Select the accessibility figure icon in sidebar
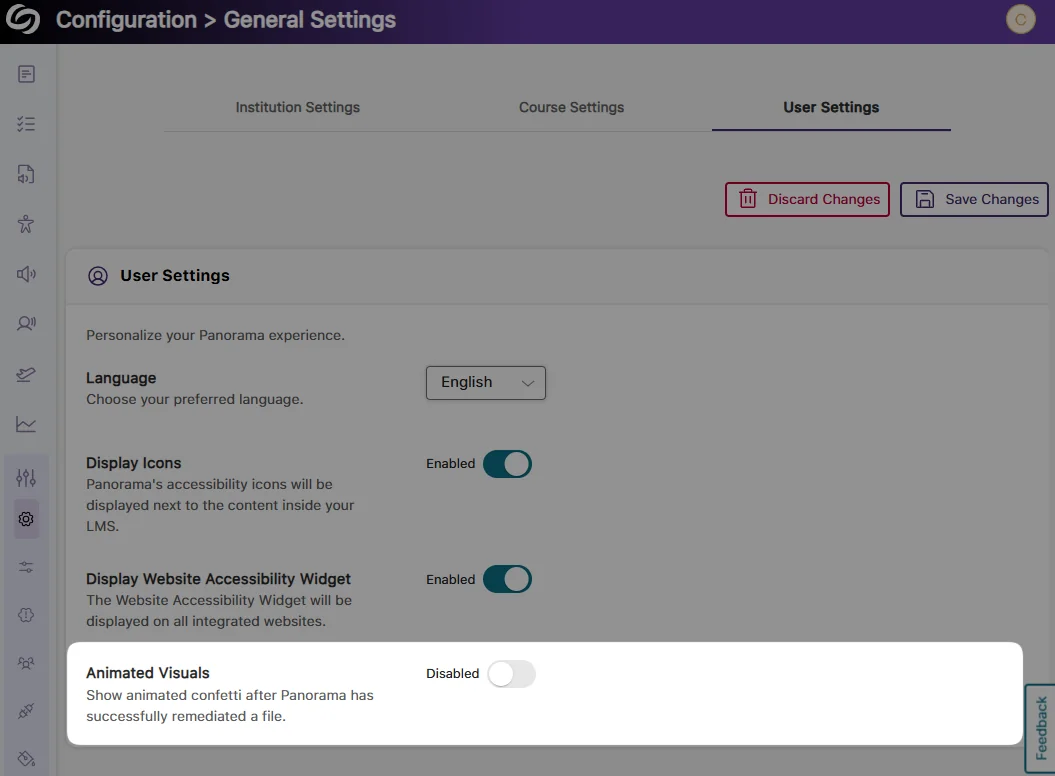Screen dimensions: 1055x776 pos(26,224)
